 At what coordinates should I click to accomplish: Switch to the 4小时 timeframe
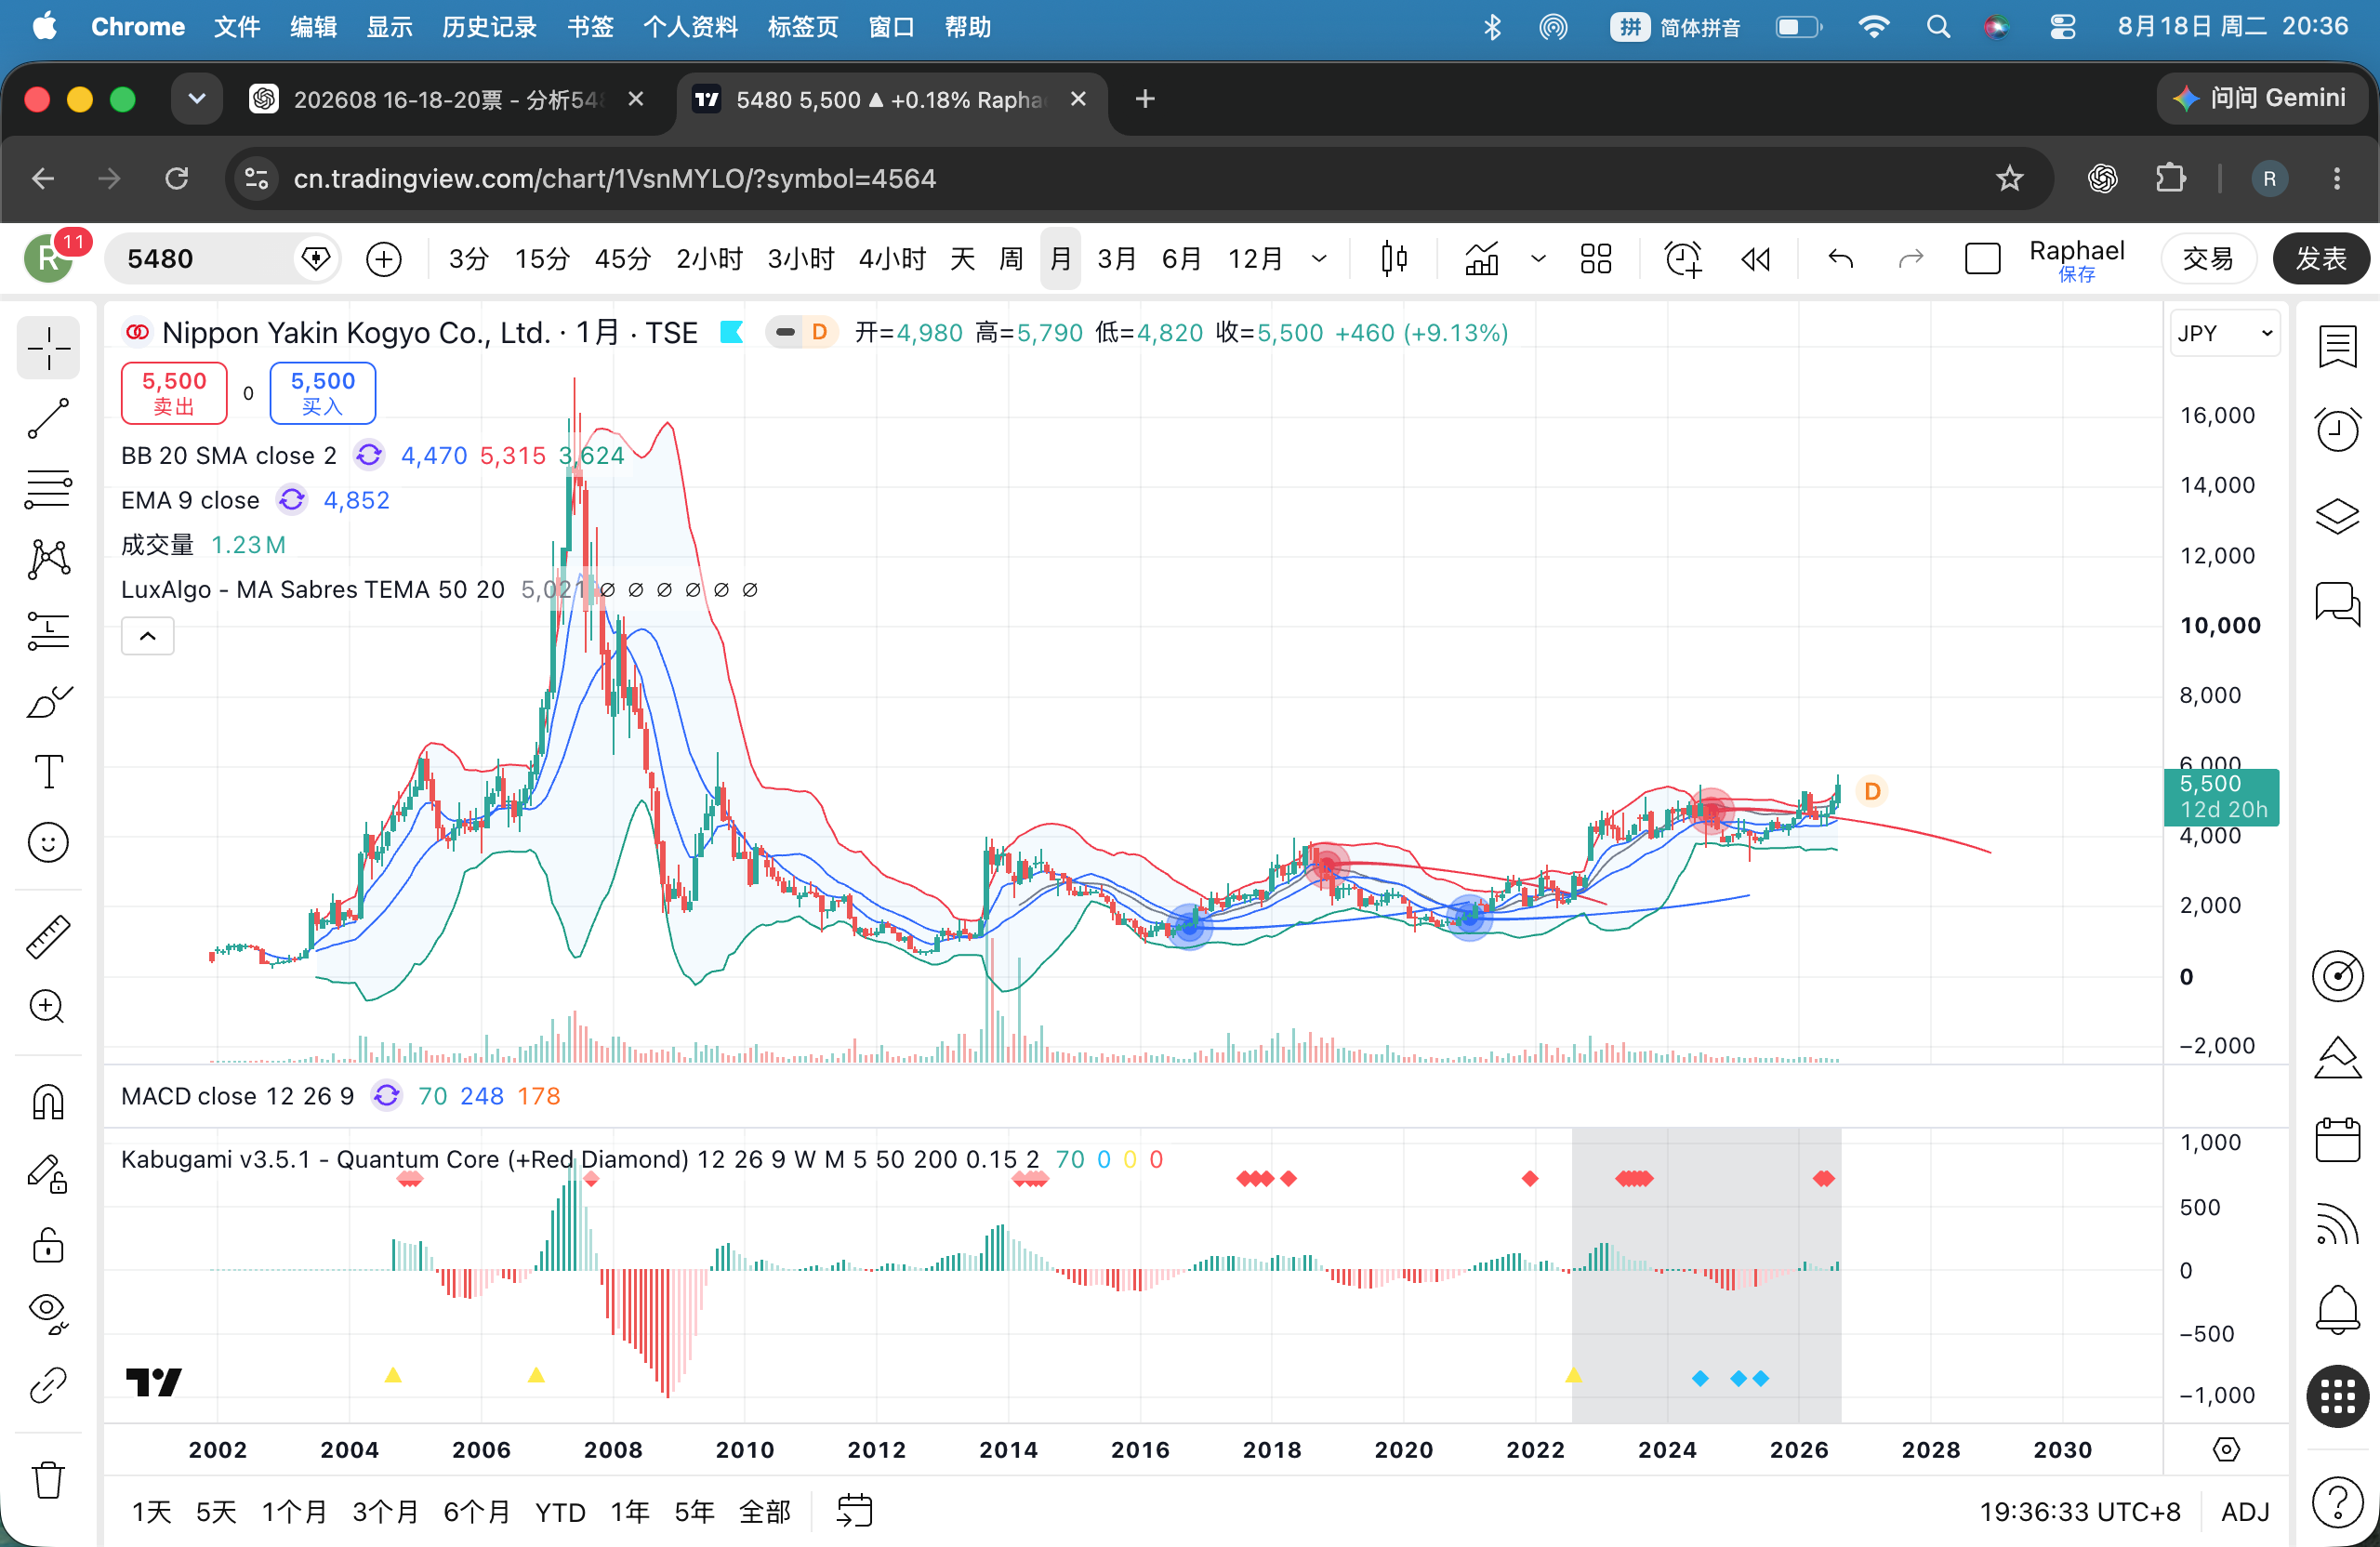[x=892, y=259]
